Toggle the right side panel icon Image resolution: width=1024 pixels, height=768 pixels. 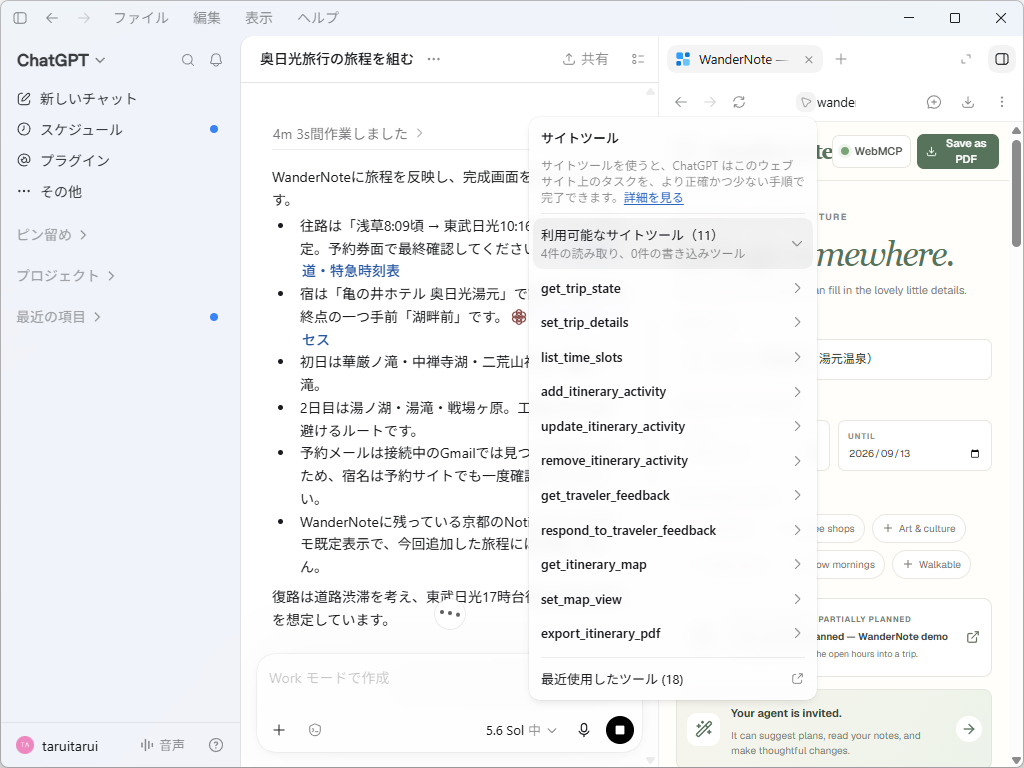point(1002,59)
